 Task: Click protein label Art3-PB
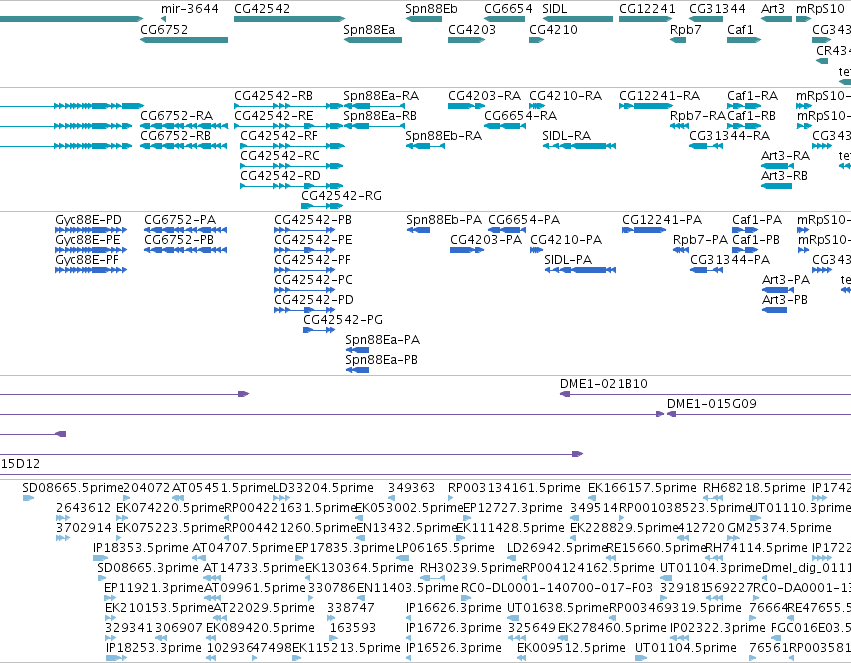(x=784, y=300)
